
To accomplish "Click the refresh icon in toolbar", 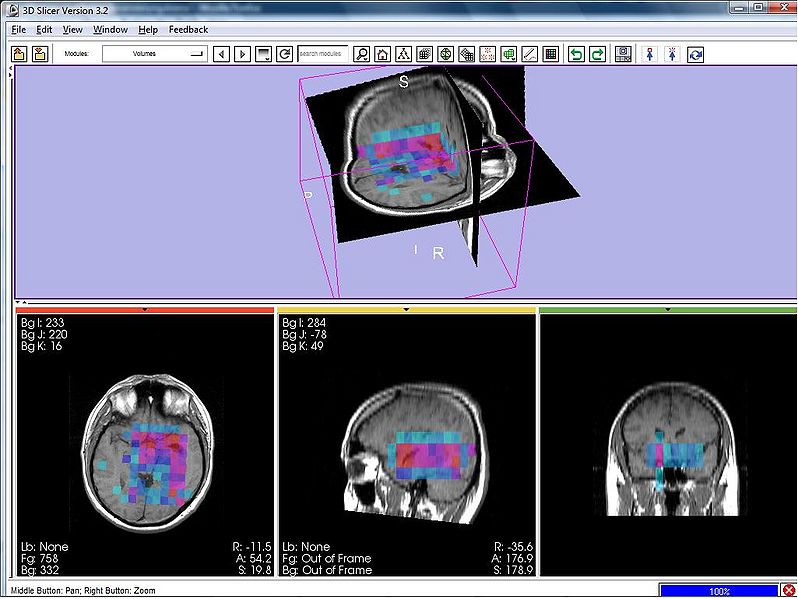I will point(285,54).
